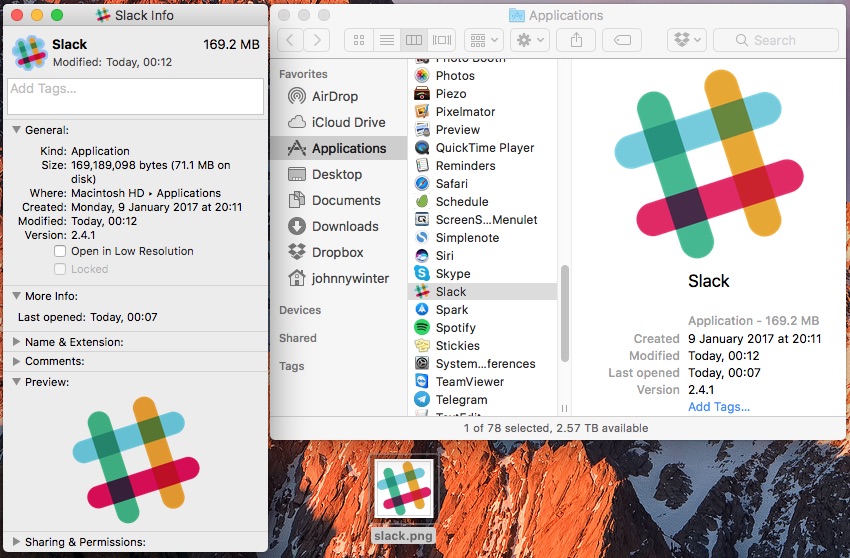Select the Telegram app icon
The width and height of the screenshot is (850, 558).
pyautogui.click(x=422, y=399)
